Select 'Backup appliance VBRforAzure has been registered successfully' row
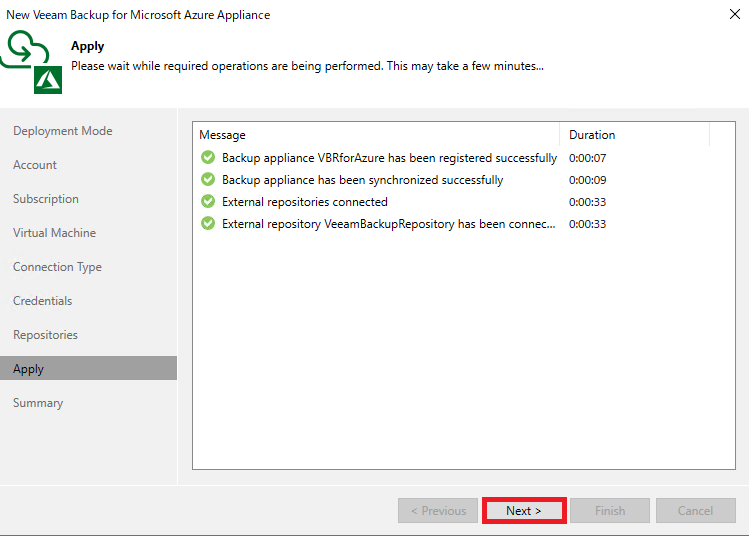The image size is (749, 536). pyautogui.click(x=463, y=158)
